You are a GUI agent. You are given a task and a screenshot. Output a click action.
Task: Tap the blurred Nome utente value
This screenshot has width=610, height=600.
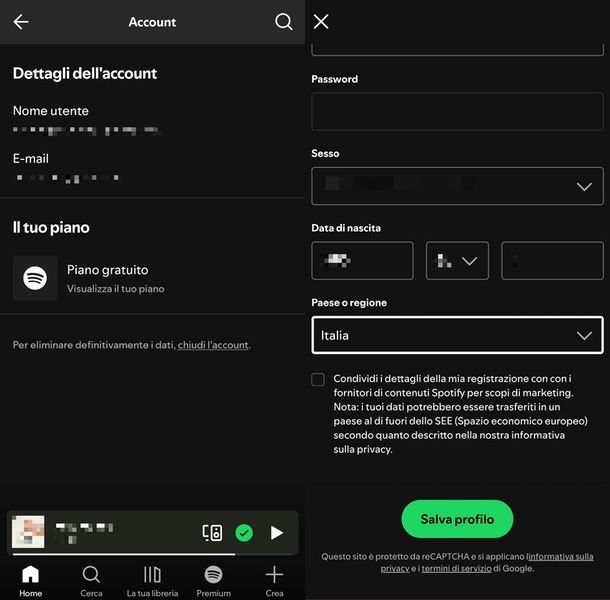click(x=86, y=130)
